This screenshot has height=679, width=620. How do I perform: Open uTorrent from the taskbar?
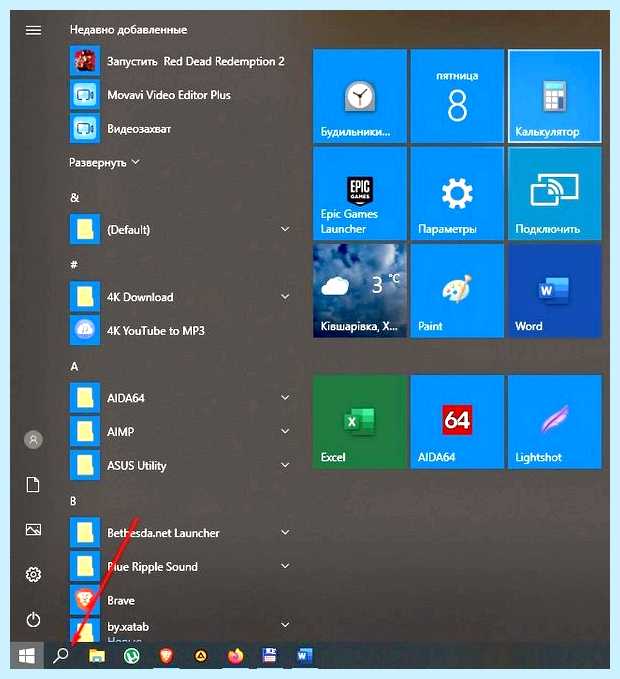pyautogui.click(x=132, y=656)
